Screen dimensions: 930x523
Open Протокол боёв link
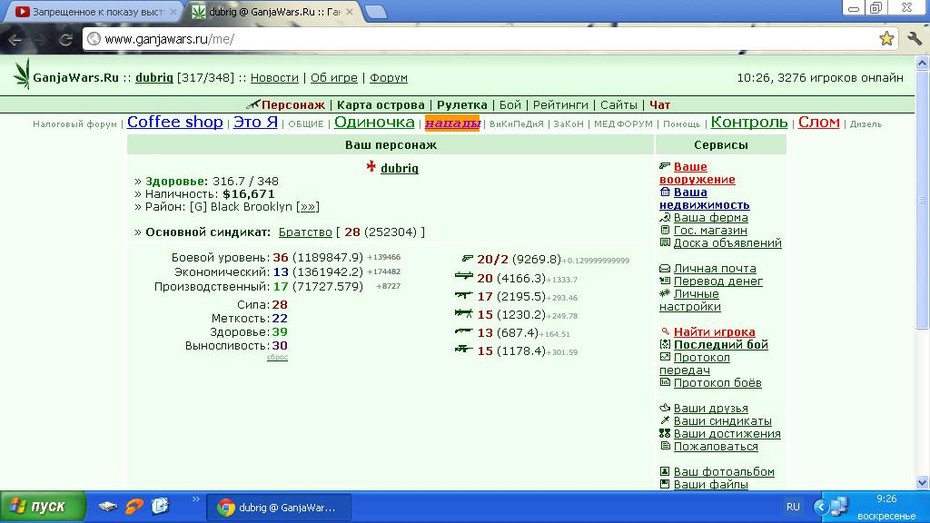point(718,382)
